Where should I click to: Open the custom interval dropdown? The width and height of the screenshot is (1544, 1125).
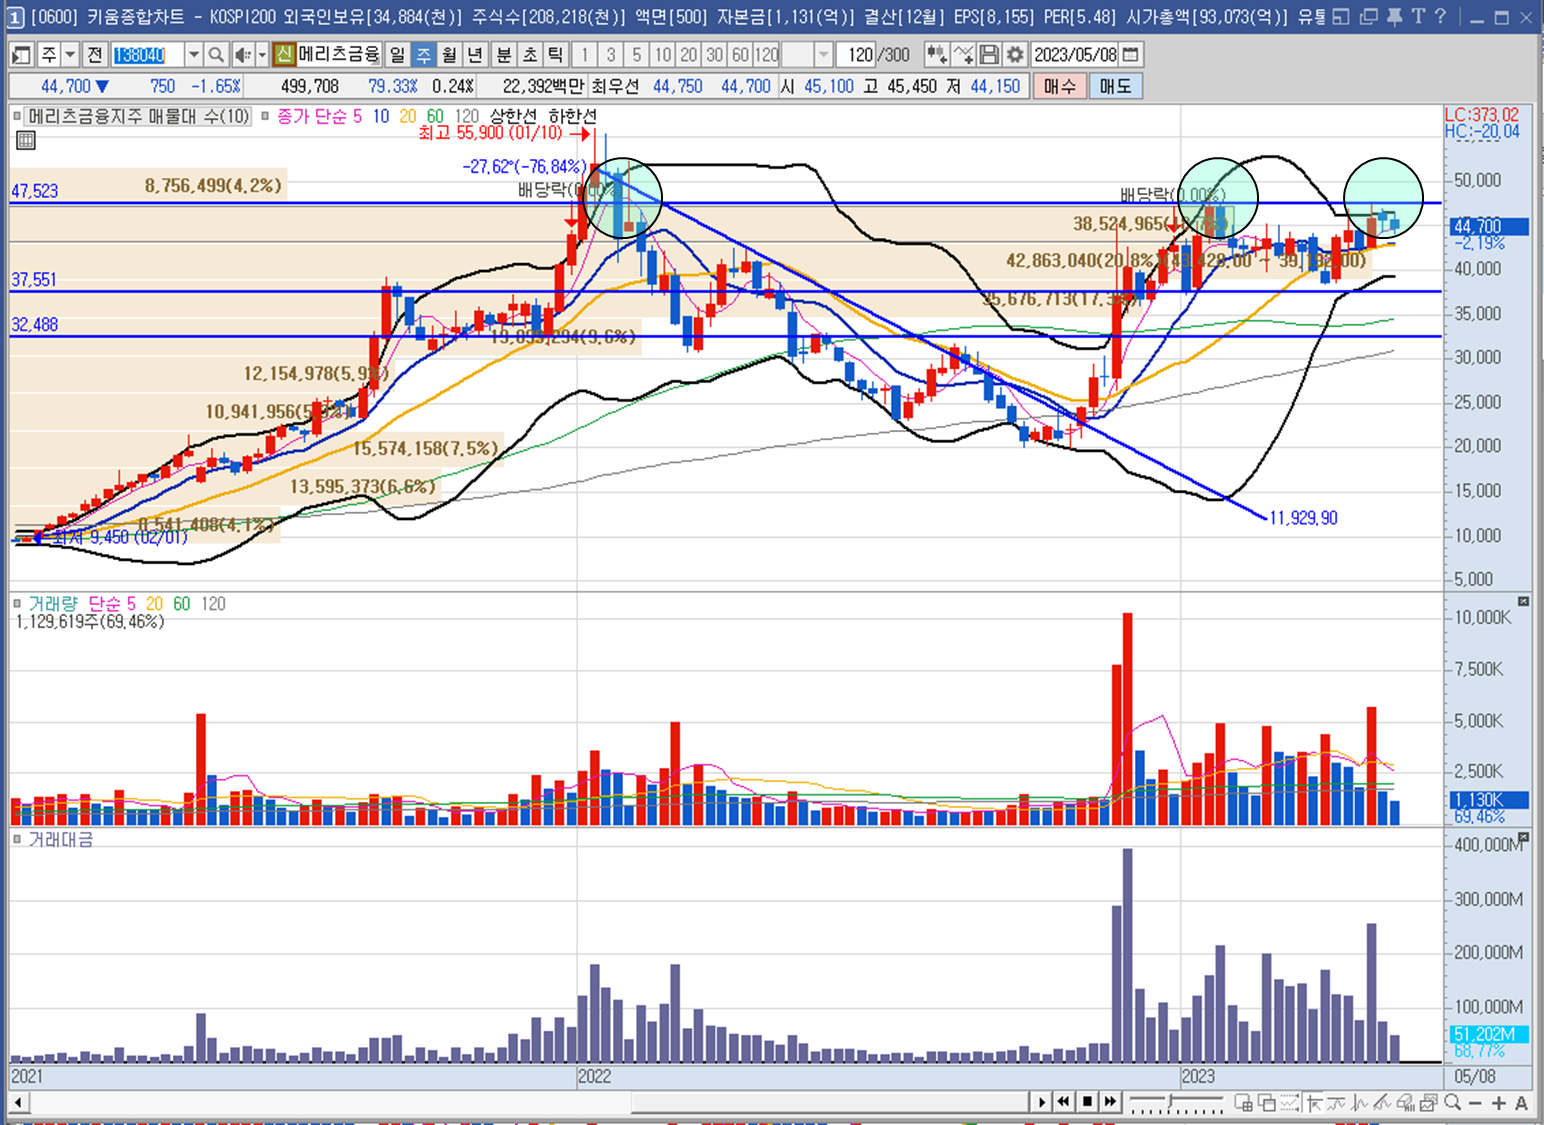(x=823, y=55)
